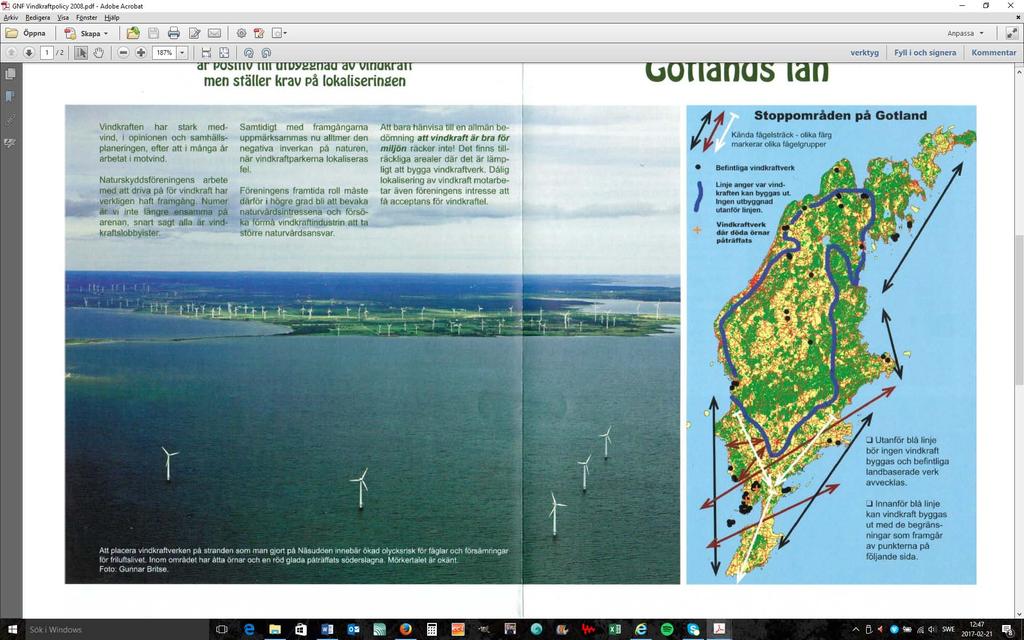Click the Adobe Acrobat taskbar icon
The image size is (1024, 640).
tap(719, 630)
